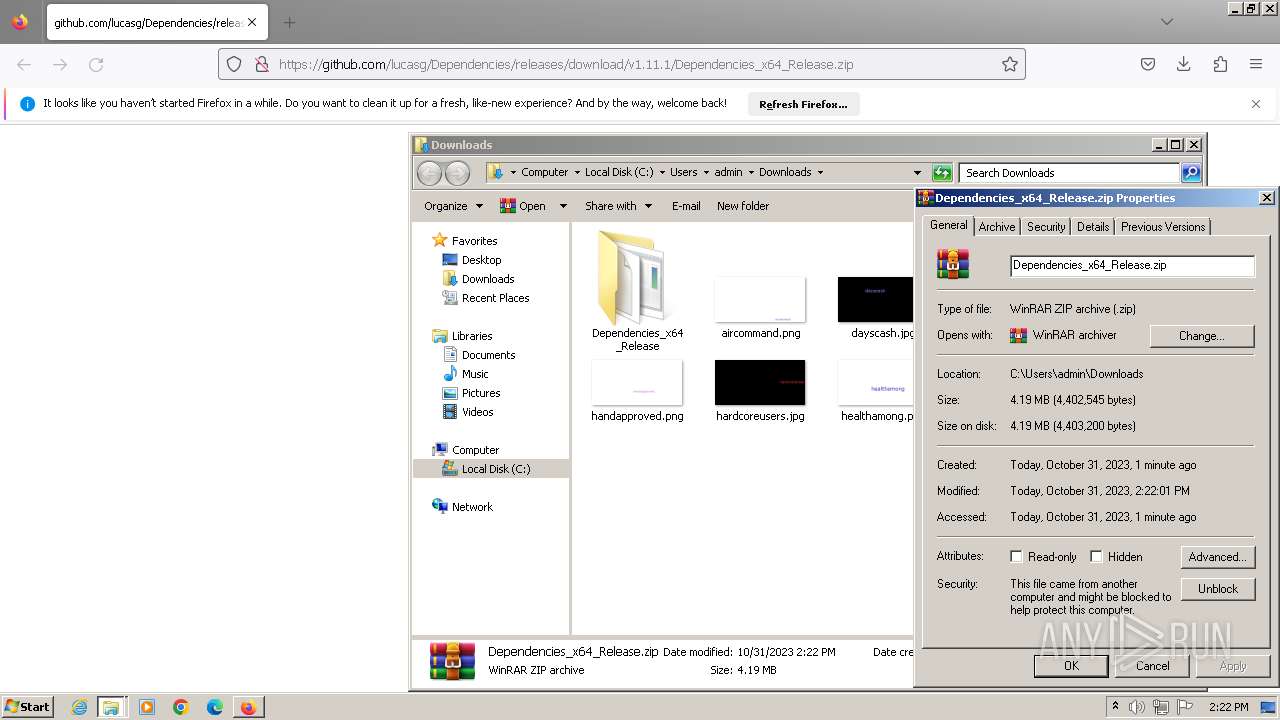
Task: Select the General tab
Action: coord(948,225)
